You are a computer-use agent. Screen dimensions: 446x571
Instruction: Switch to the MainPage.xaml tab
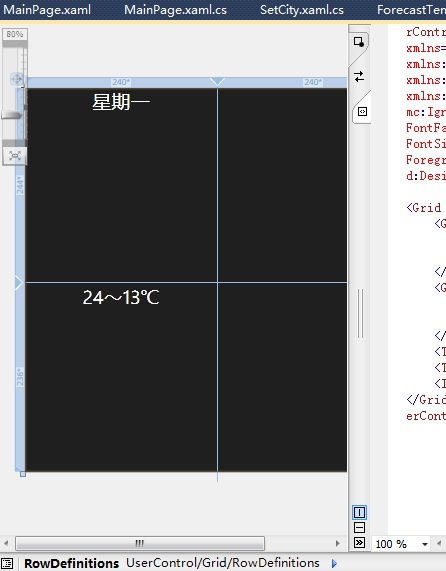coord(47,10)
